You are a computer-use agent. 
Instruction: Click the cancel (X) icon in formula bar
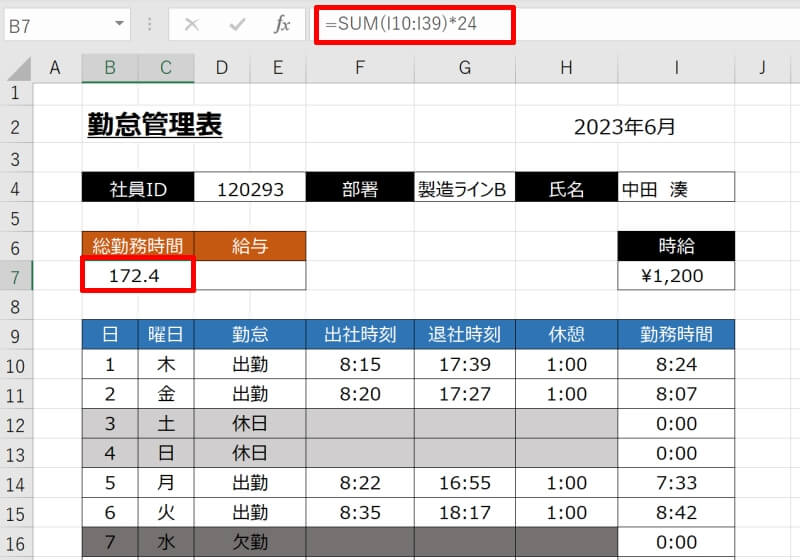(x=192, y=24)
